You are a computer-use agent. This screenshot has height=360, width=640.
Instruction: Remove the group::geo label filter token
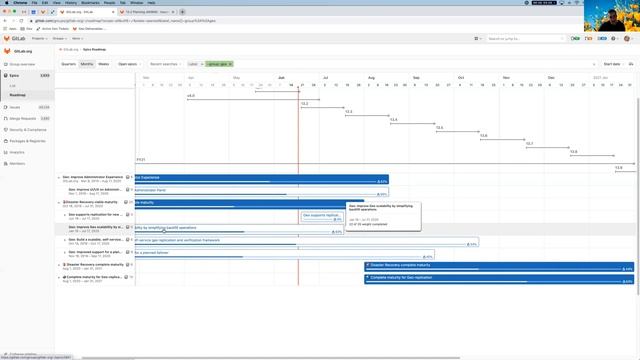(x=230, y=64)
